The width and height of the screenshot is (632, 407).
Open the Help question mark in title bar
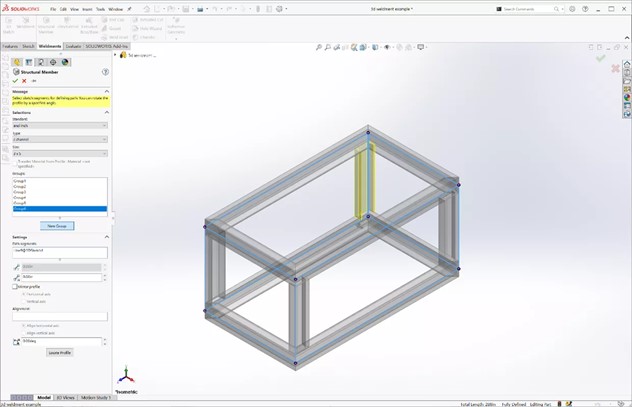tap(585, 9)
